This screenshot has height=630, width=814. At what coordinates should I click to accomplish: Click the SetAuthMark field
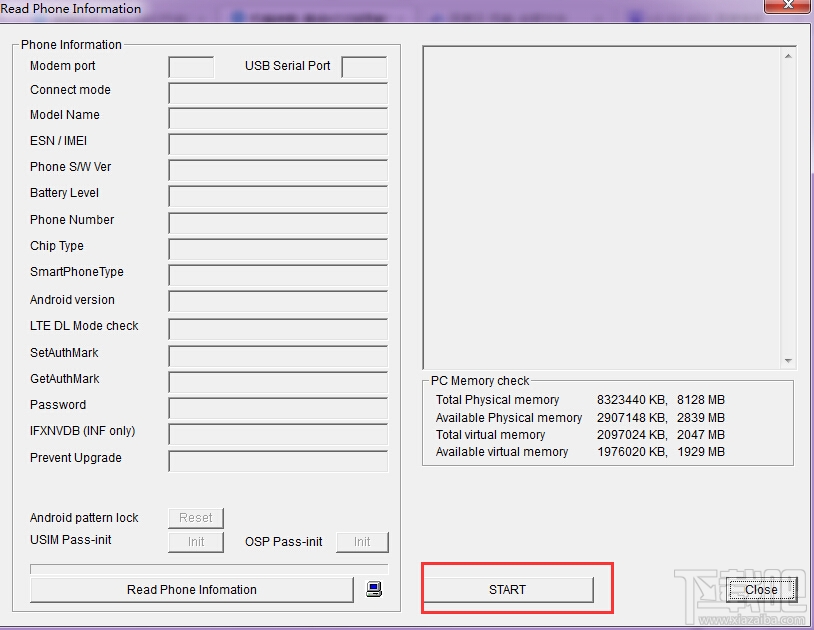278,355
